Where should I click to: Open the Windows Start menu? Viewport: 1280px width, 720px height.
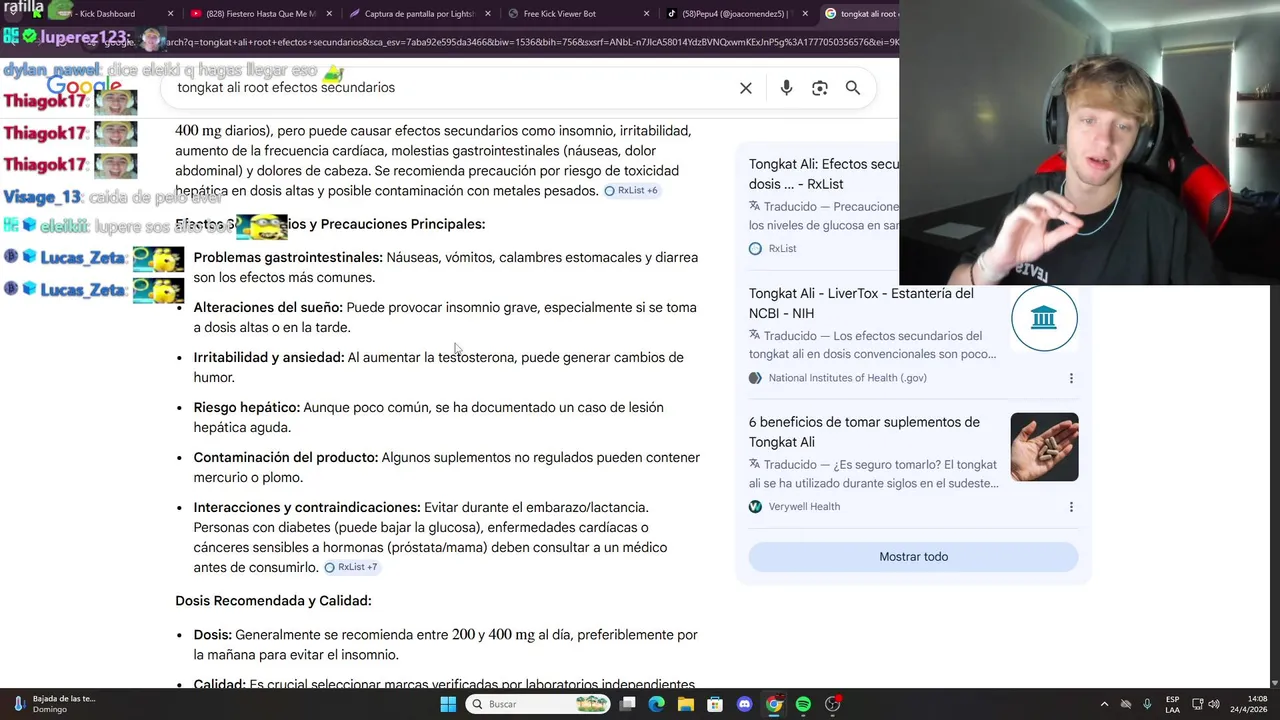pyautogui.click(x=448, y=704)
